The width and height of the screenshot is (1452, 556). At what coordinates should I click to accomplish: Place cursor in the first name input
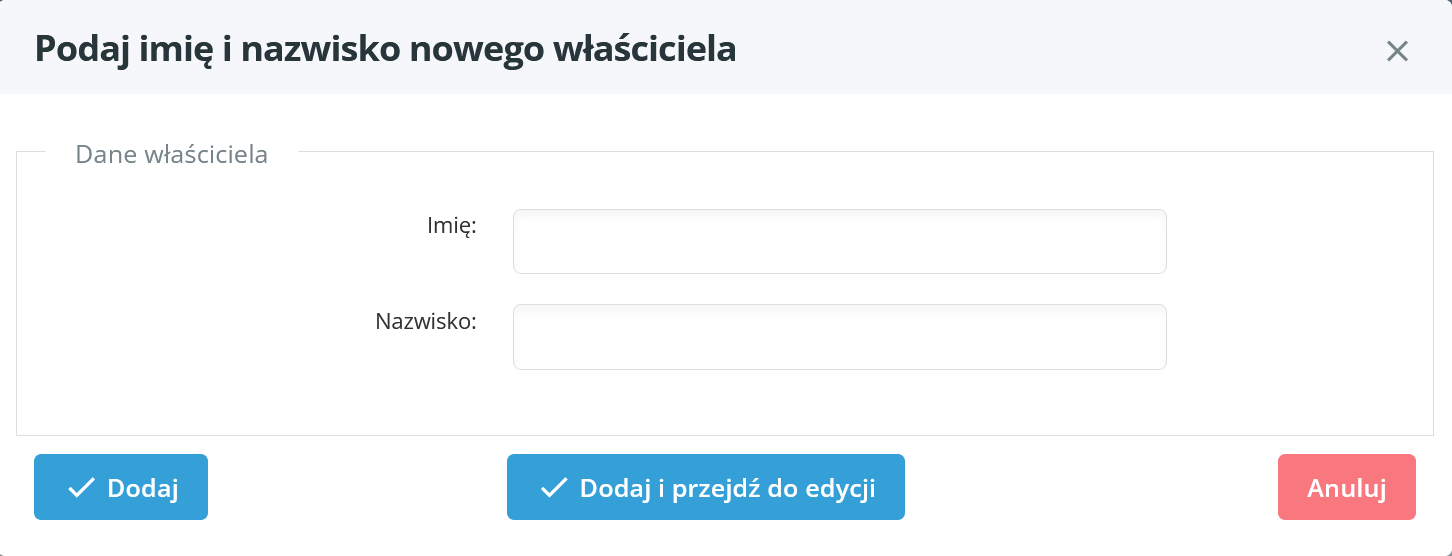[839, 241]
